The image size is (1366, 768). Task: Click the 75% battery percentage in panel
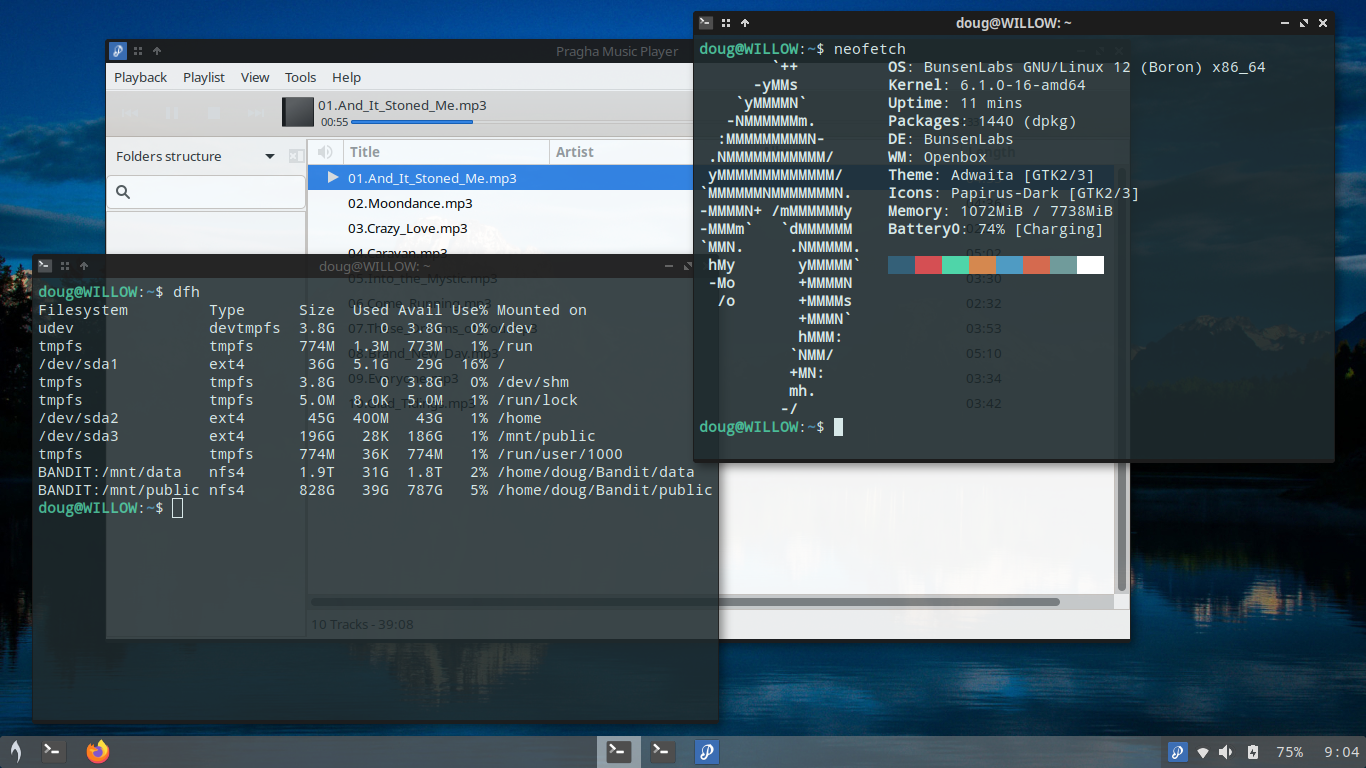[1290, 752]
